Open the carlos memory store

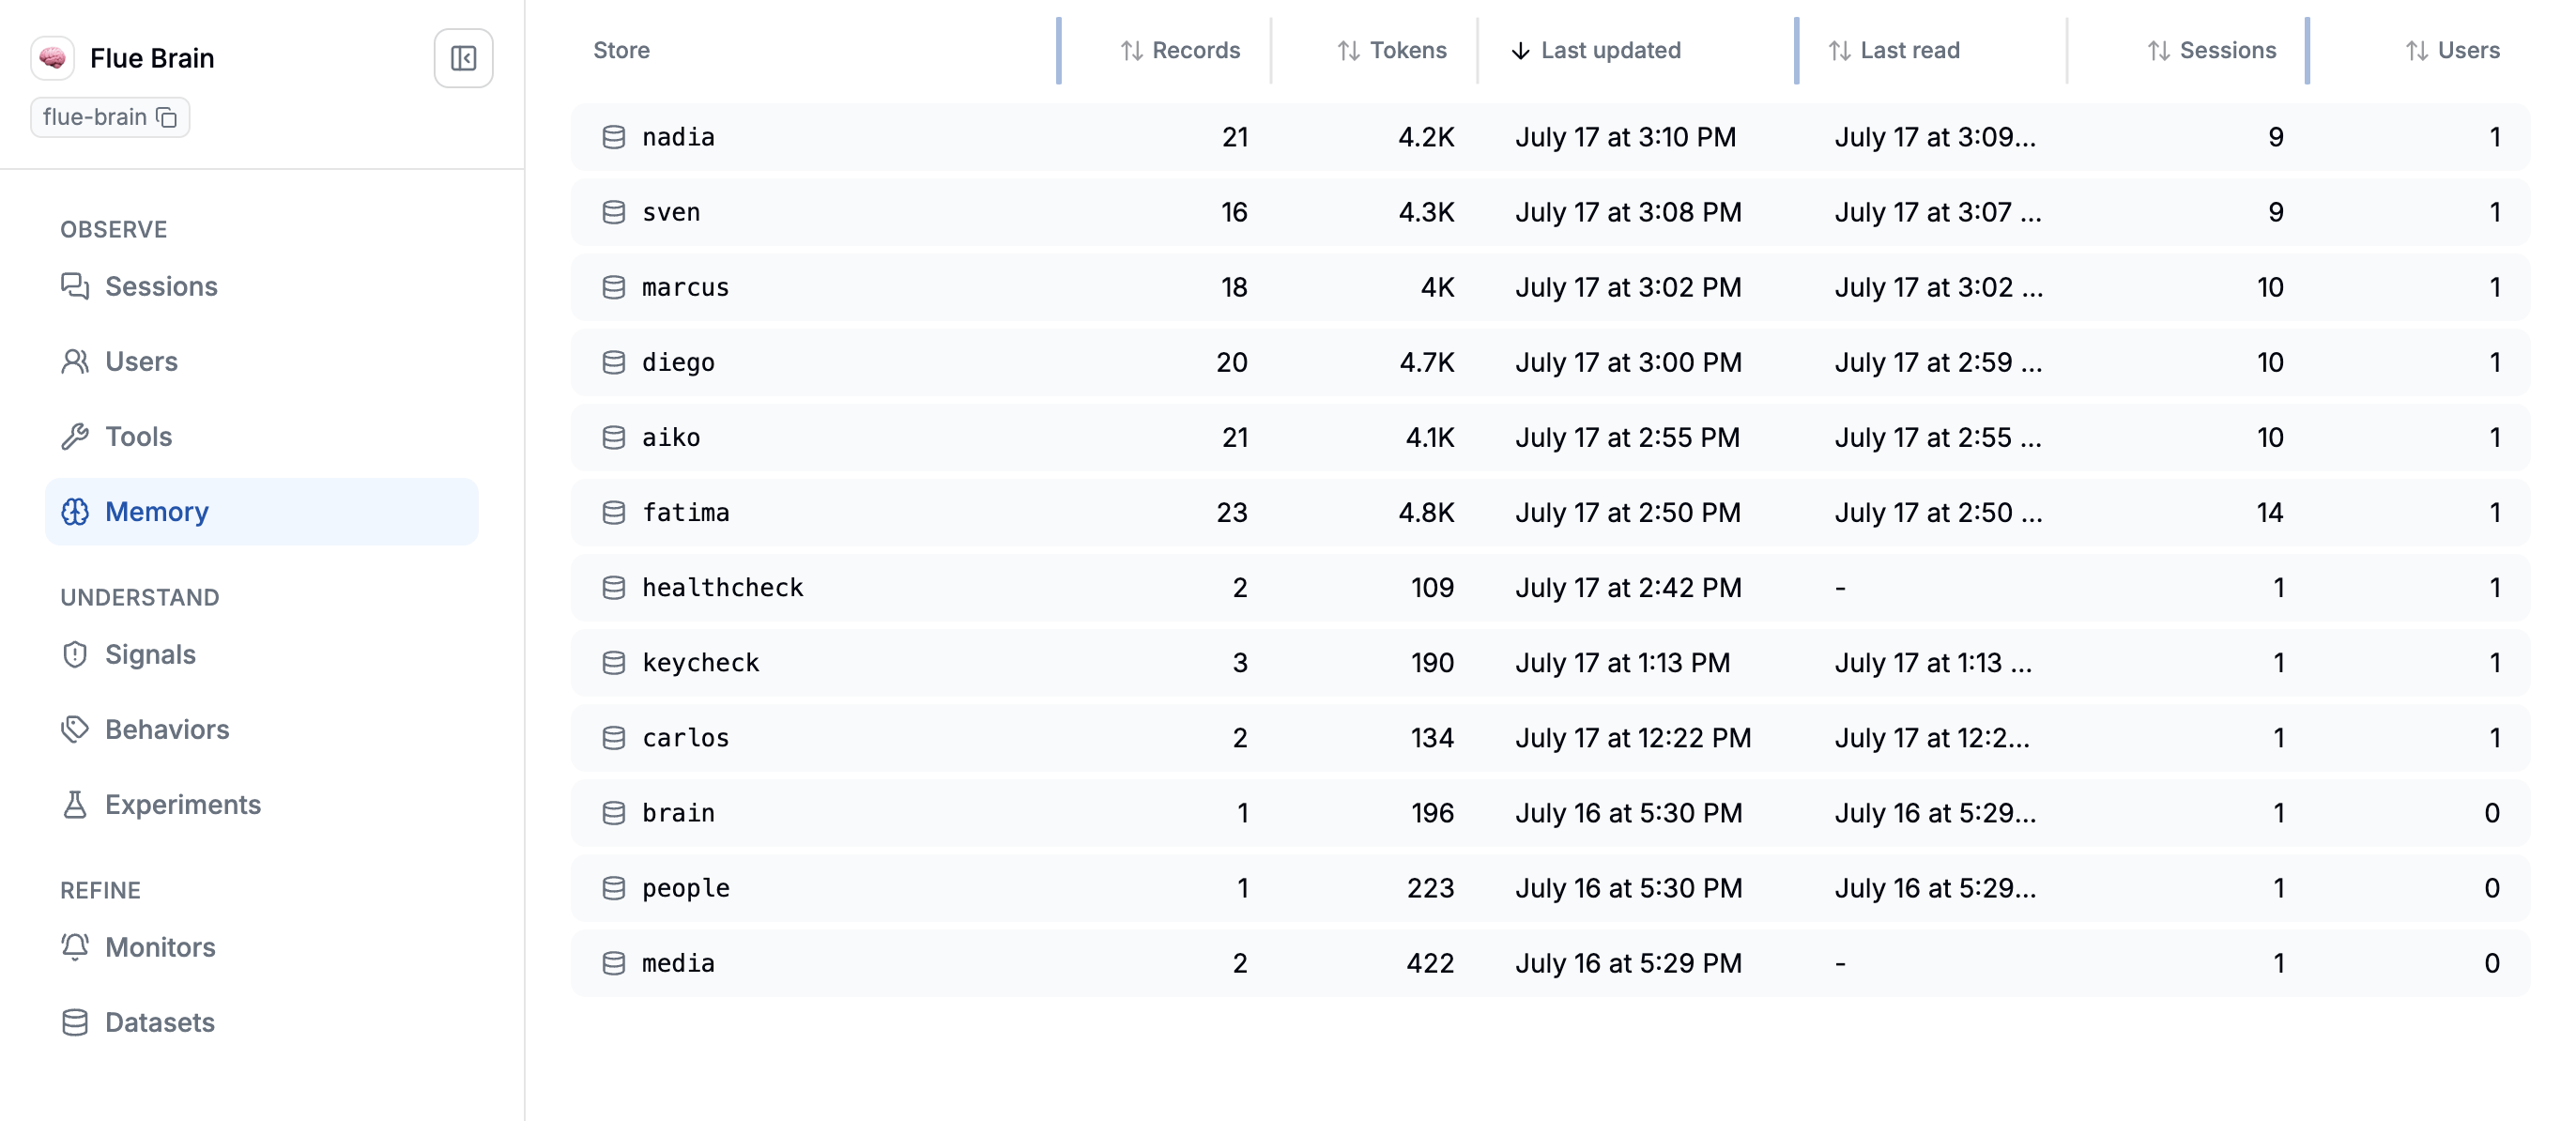tap(1550, 737)
